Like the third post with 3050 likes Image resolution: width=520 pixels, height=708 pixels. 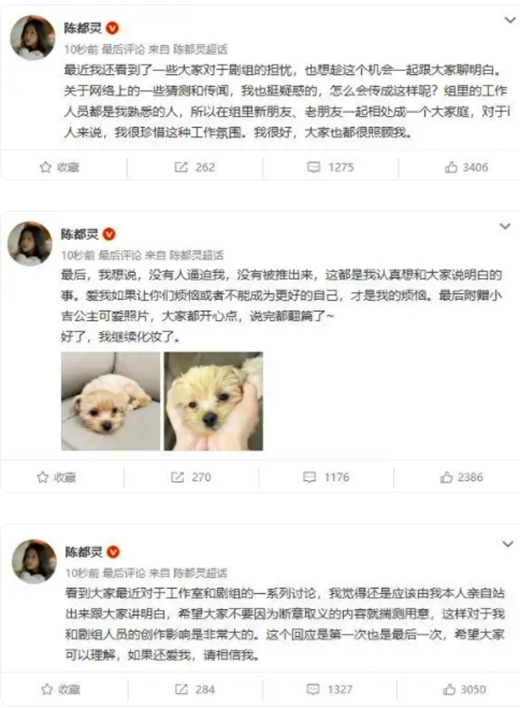(464, 689)
